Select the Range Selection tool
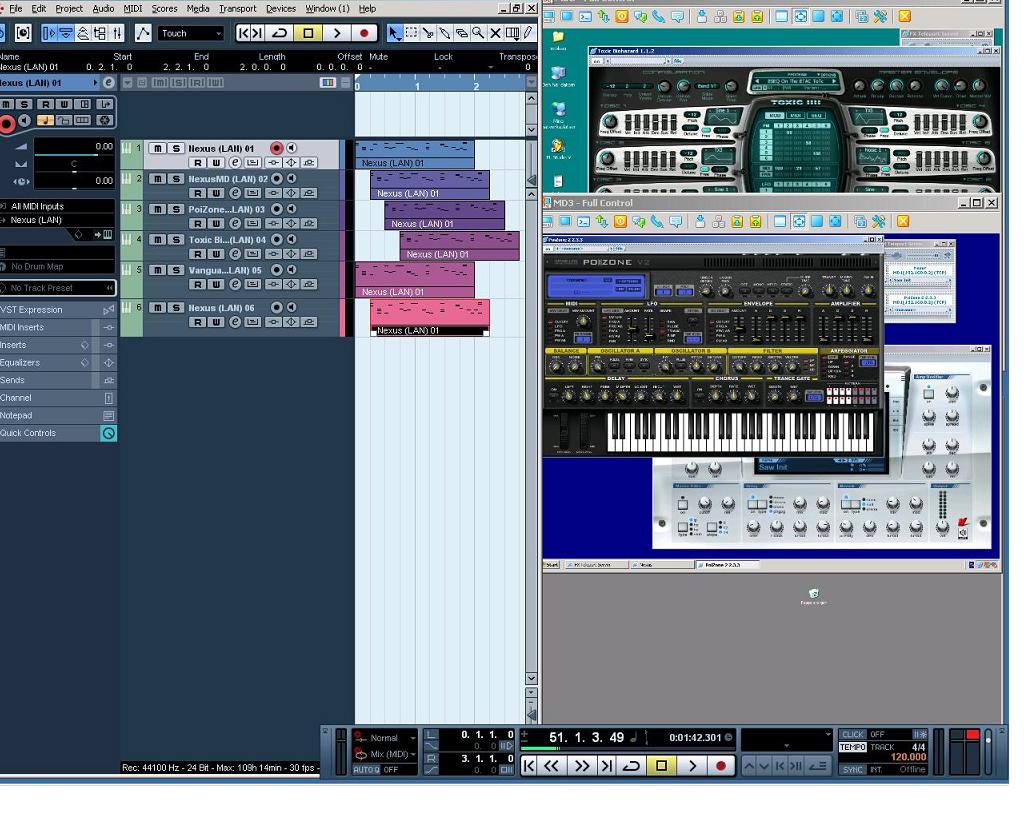 tap(411, 33)
